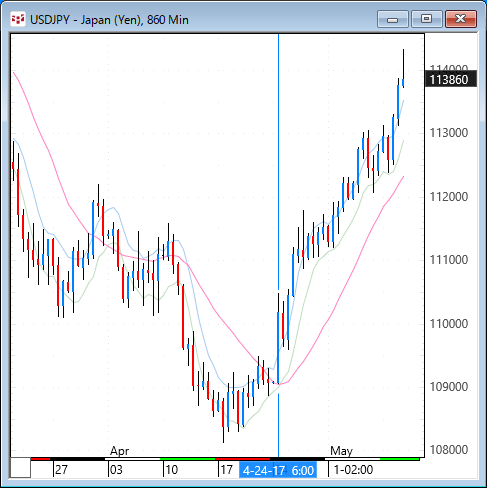
Task: Click the 110000 price axis label
Action: coord(449,323)
